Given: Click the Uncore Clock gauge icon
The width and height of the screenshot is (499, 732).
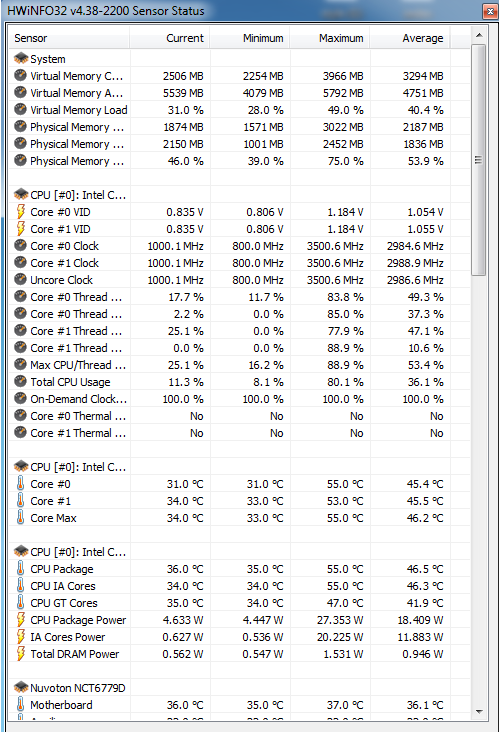Looking at the screenshot, I should click(20, 279).
